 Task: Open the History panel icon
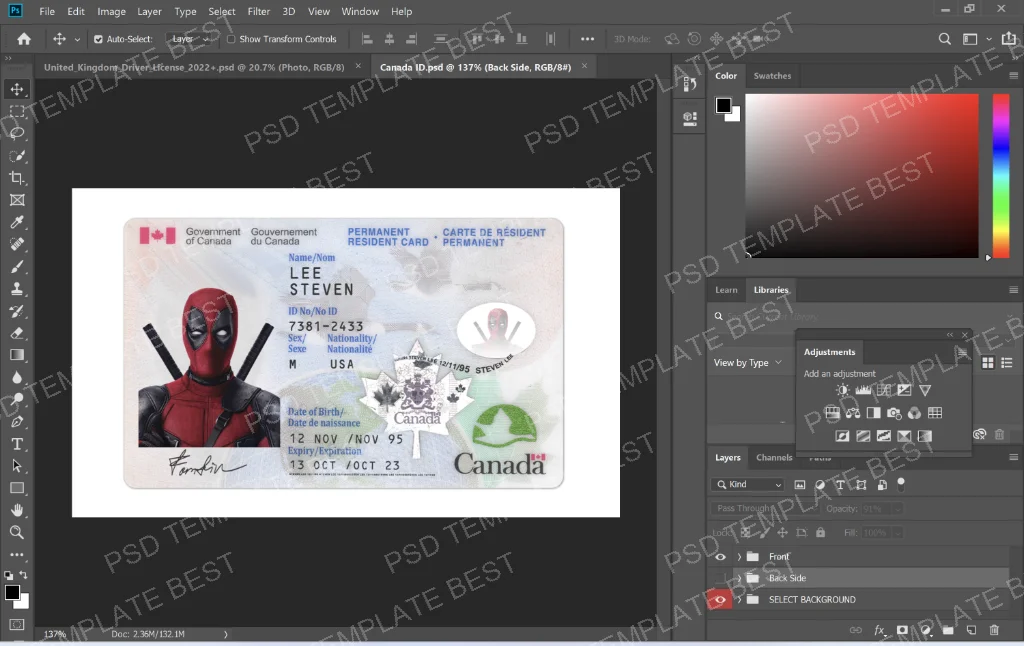click(690, 84)
